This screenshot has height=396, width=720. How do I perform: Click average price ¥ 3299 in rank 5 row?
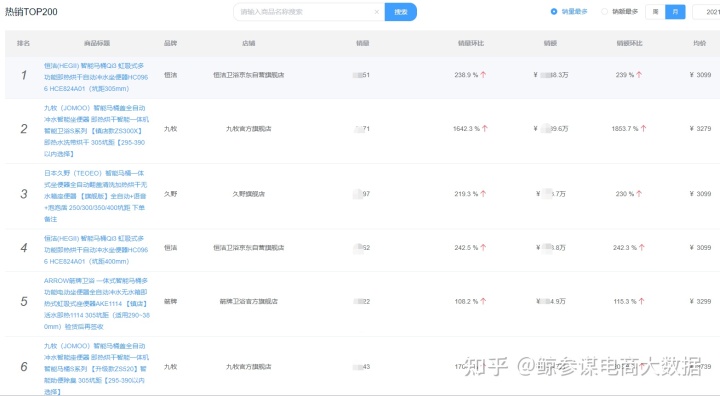tap(700, 302)
